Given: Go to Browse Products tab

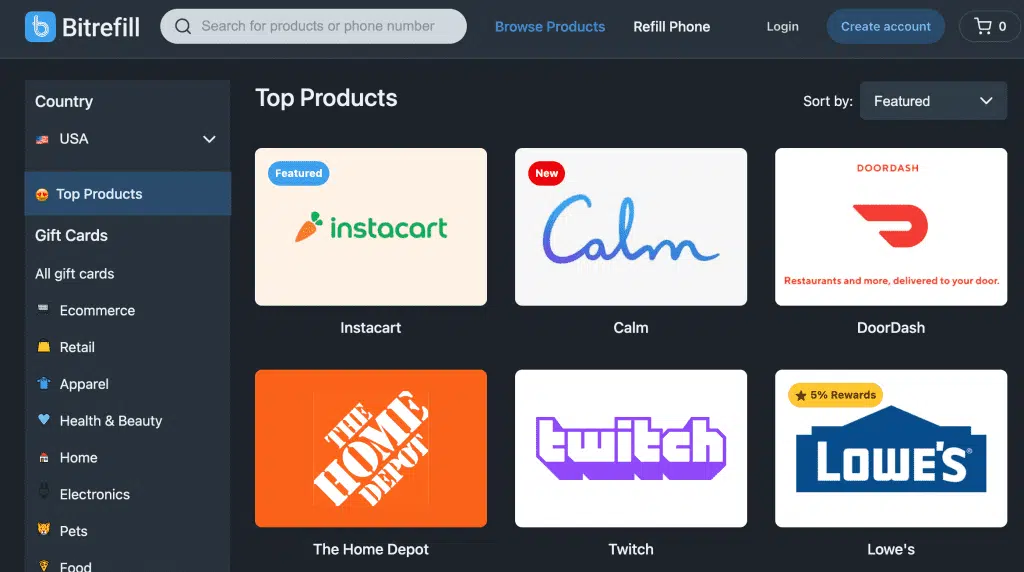Looking at the screenshot, I should coord(550,27).
